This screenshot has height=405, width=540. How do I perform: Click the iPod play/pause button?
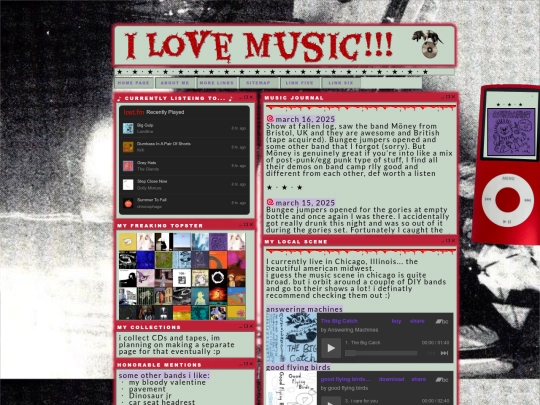[507, 221]
